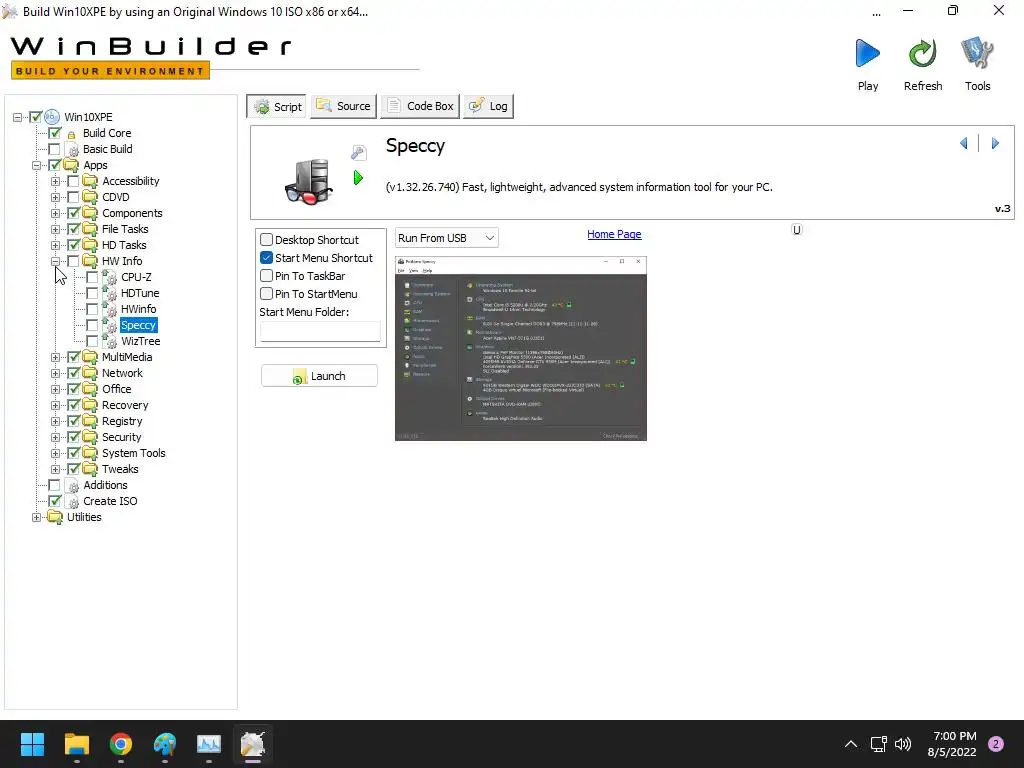Click the Apps folder icon
The width and height of the screenshot is (1024, 768).
tap(71, 165)
